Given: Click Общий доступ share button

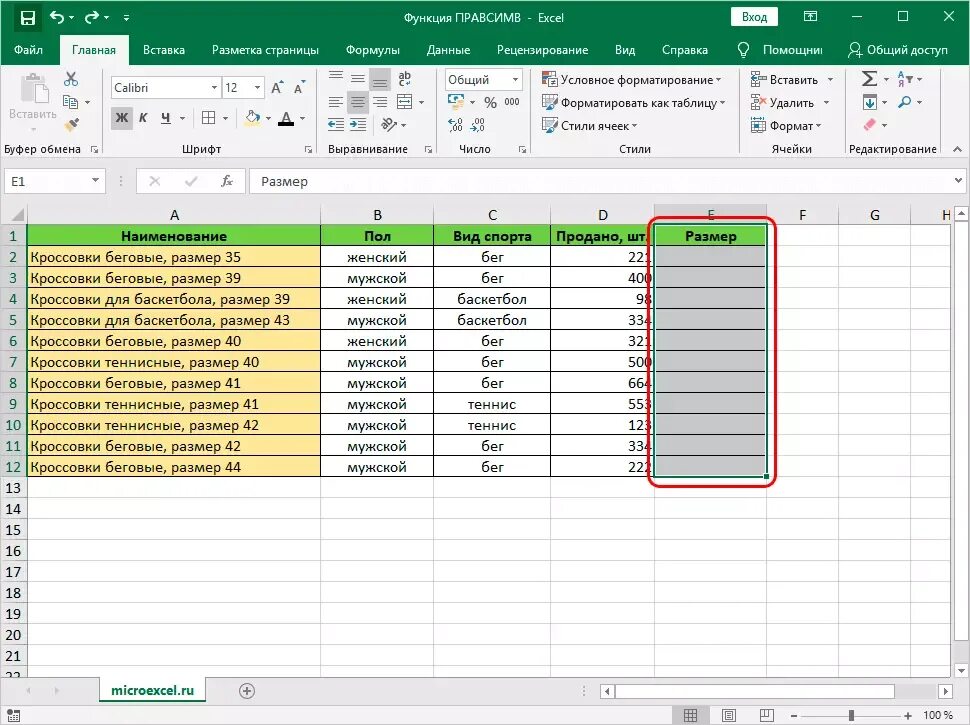Looking at the screenshot, I should click(898, 50).
